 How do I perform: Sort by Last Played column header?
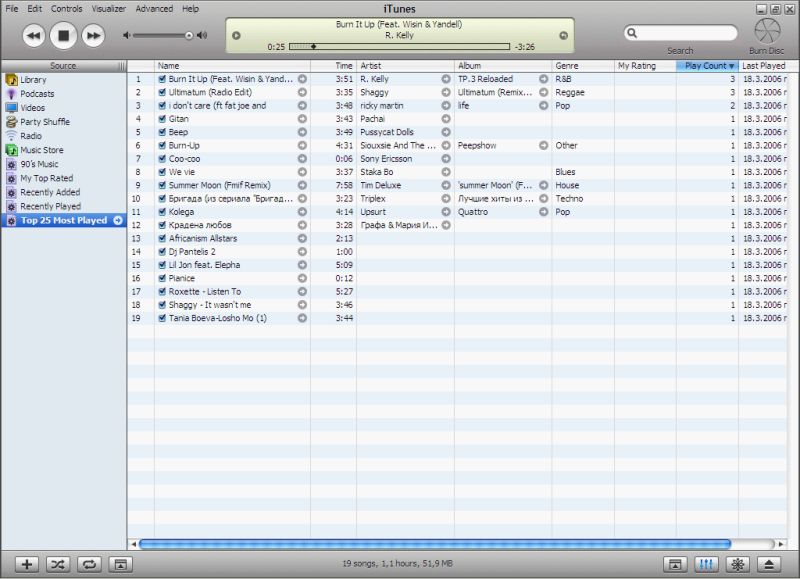coord(763,66)
